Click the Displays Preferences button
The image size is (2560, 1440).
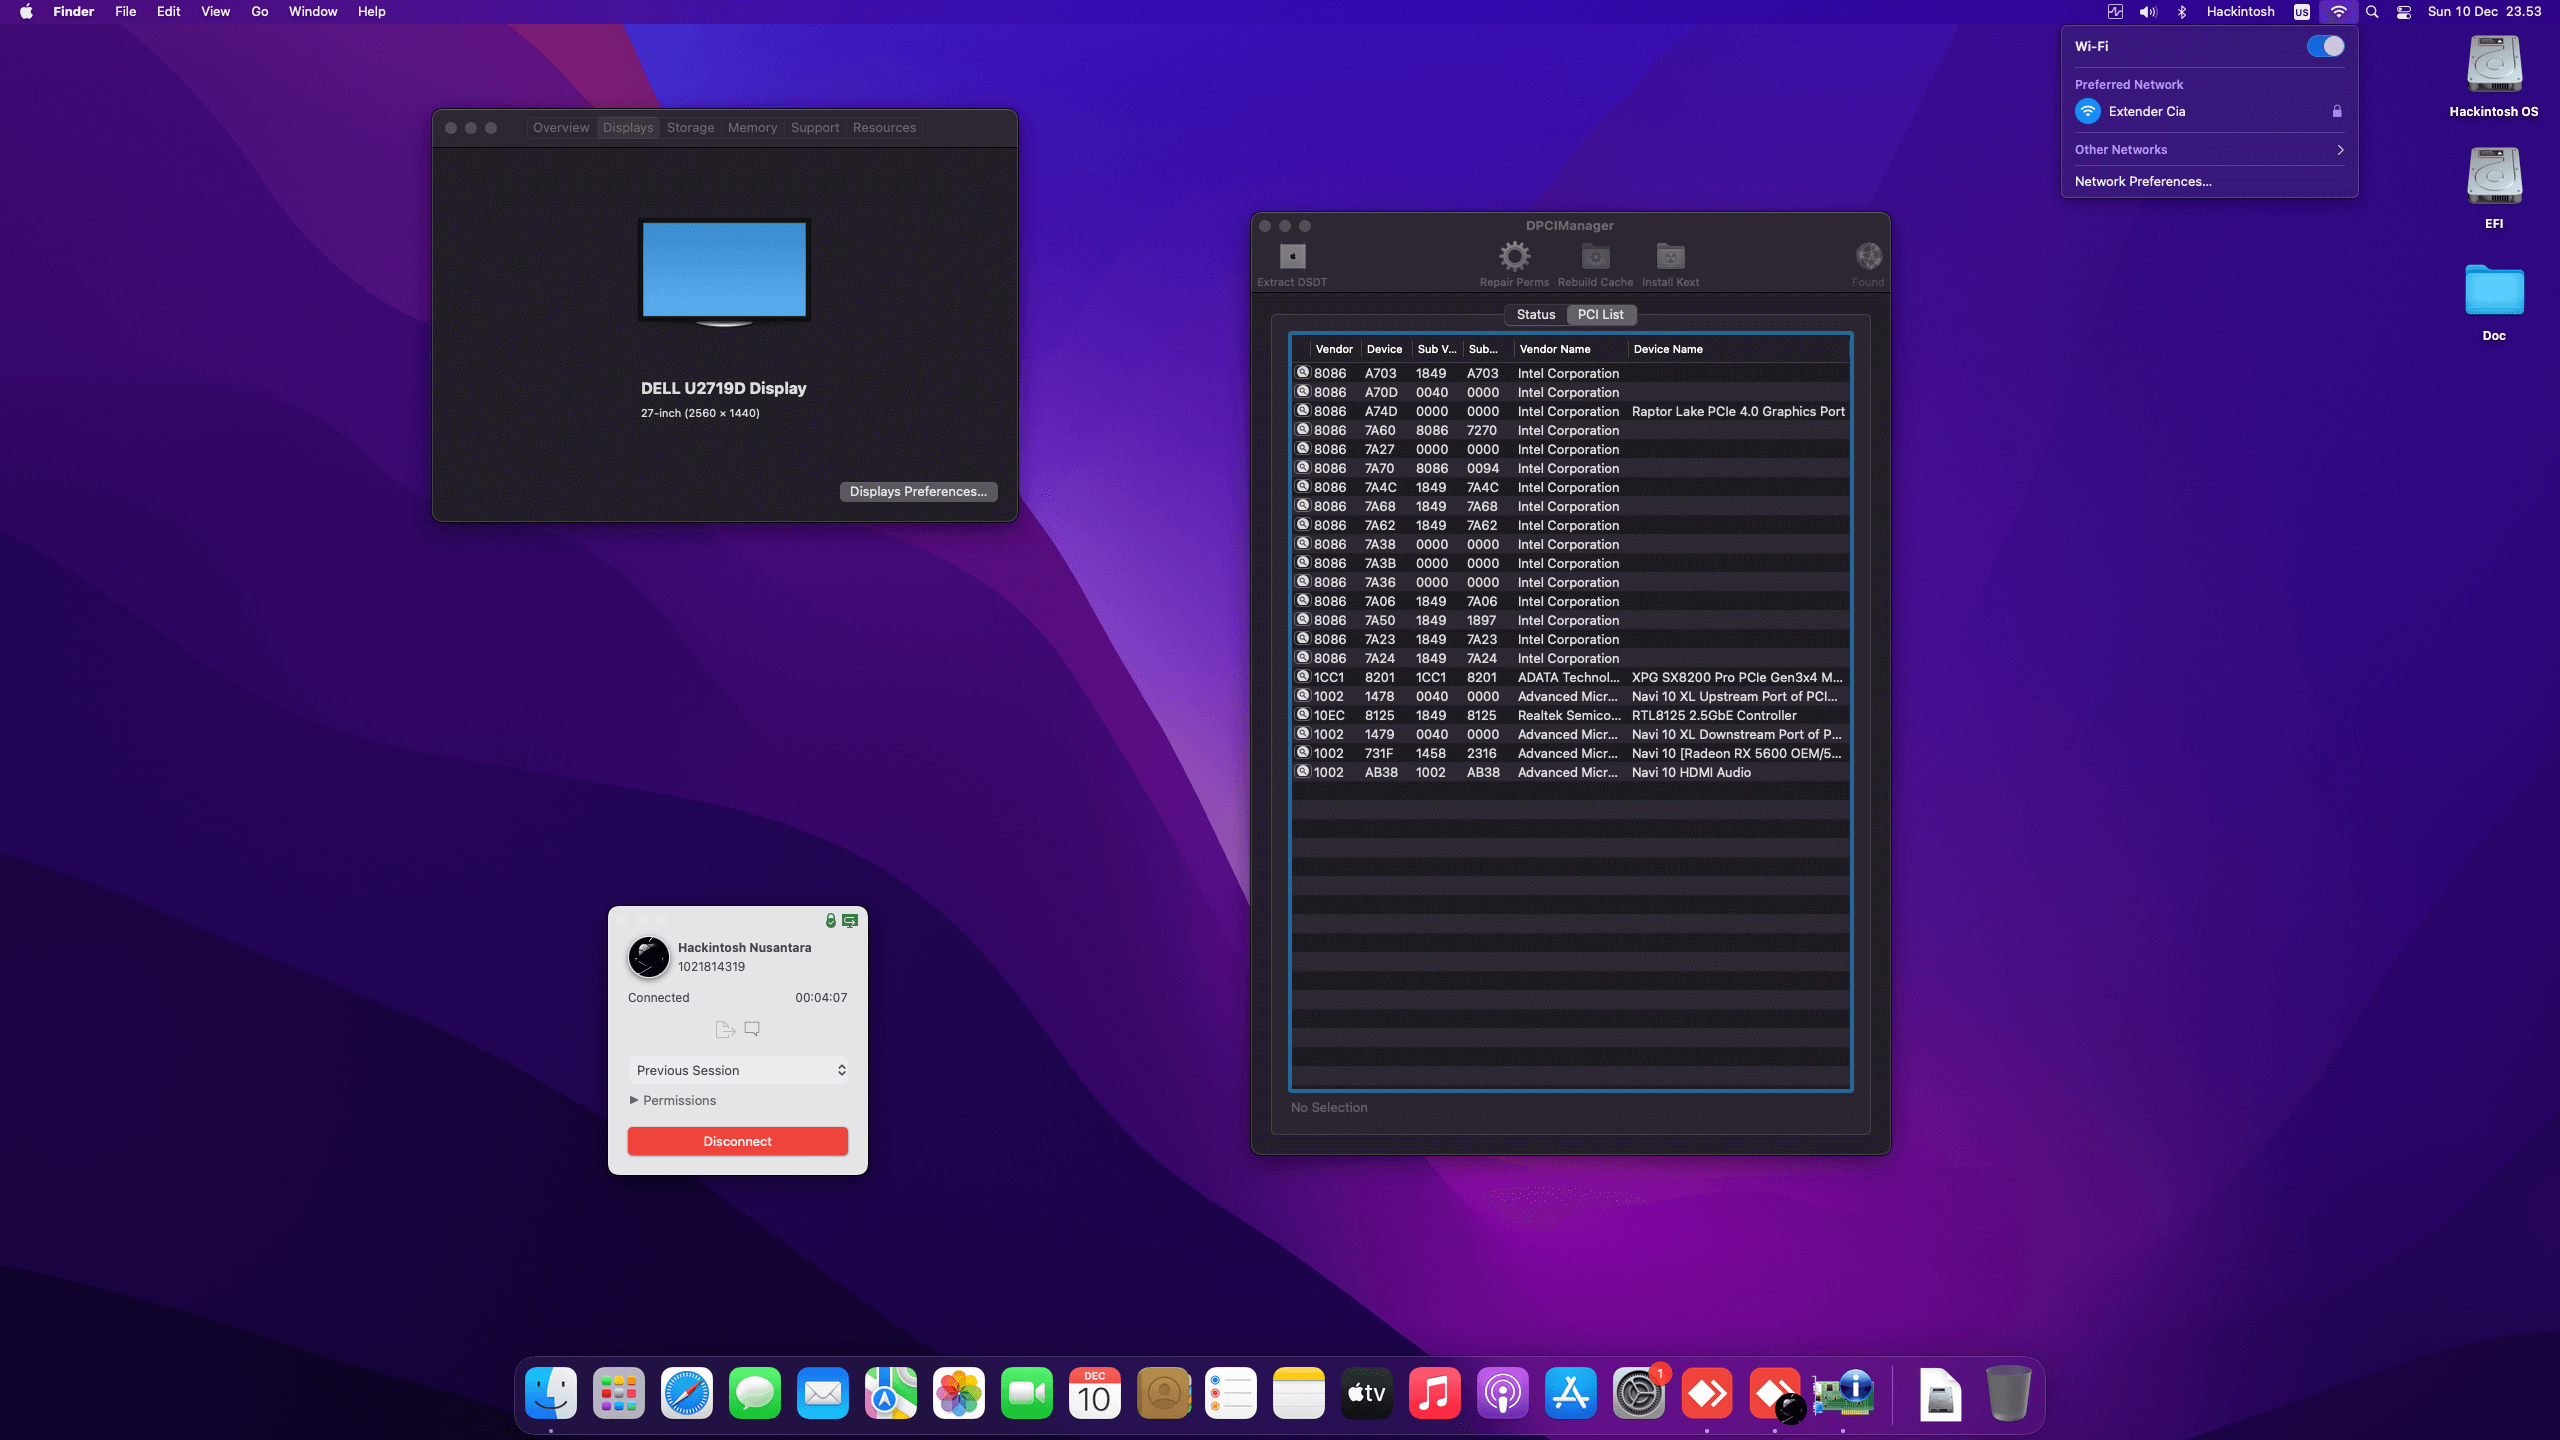[918, 491]
